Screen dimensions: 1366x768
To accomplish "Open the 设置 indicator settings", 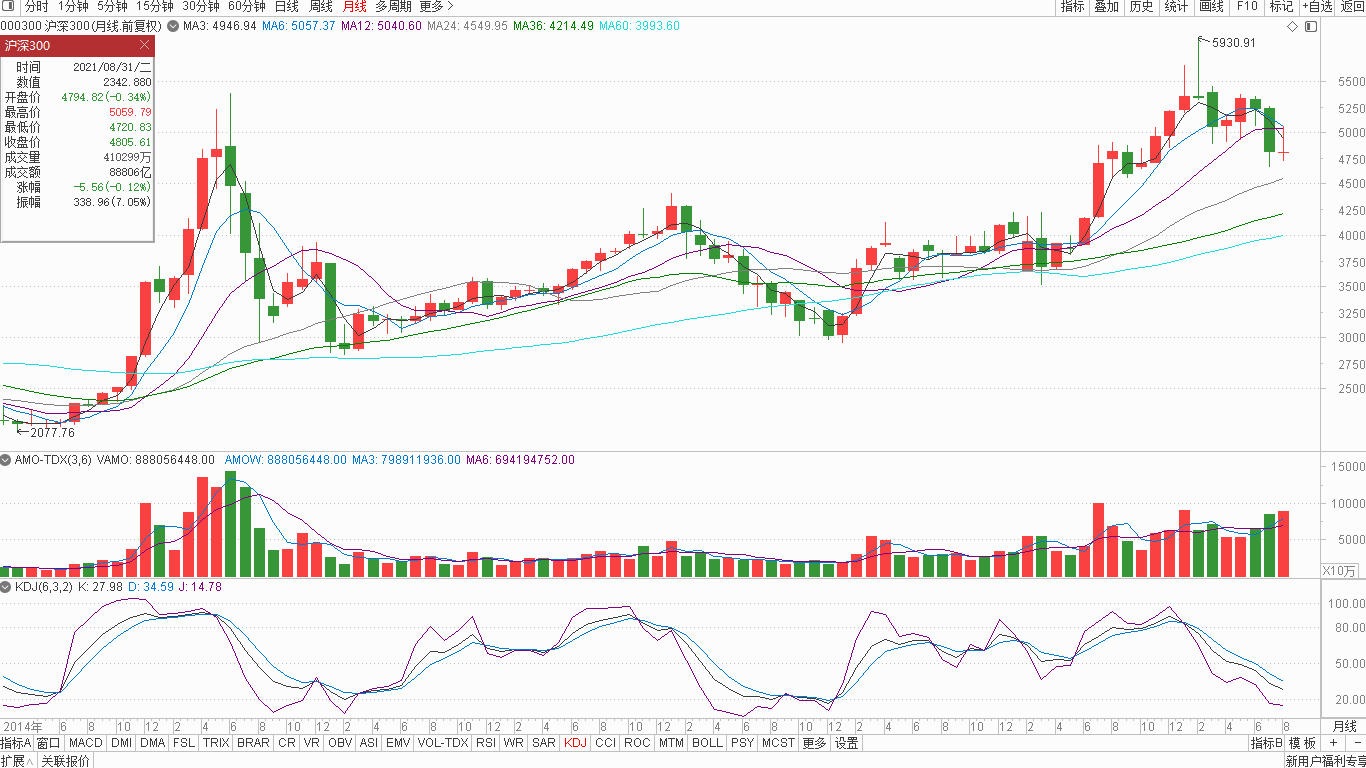I will click(x=846, y=743).
